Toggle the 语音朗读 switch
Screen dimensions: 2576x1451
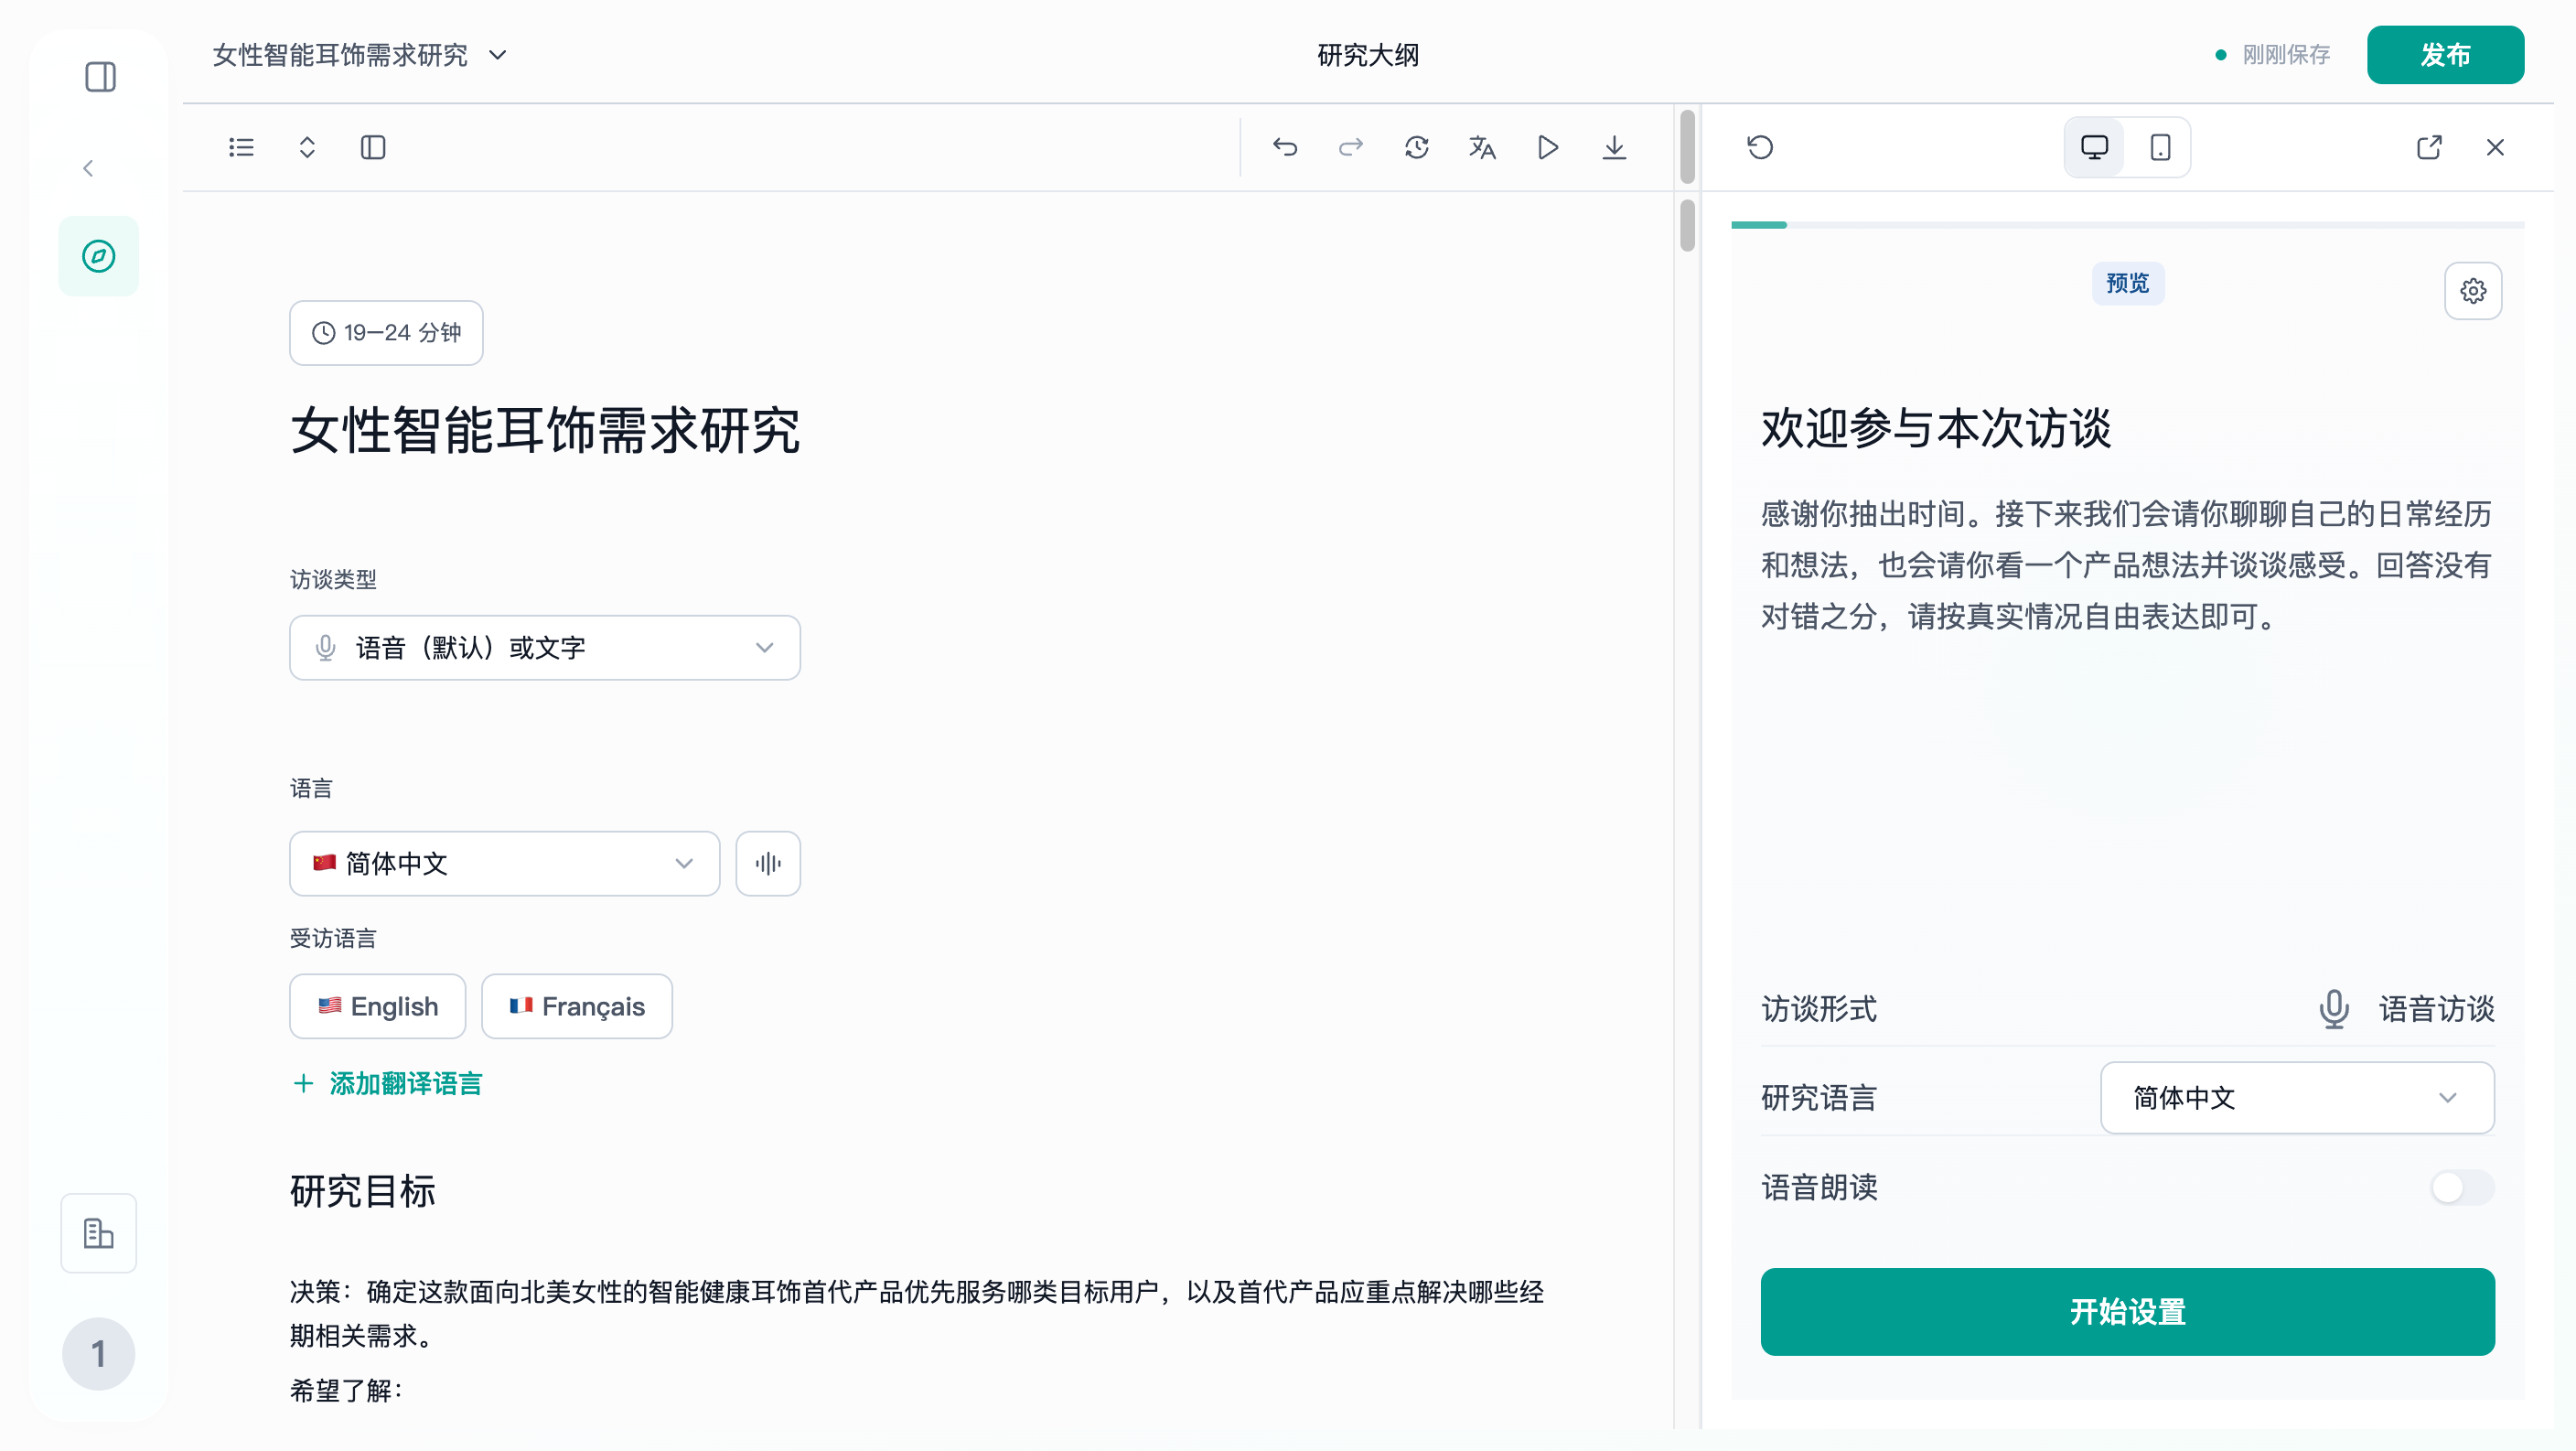[2462, 1187]
